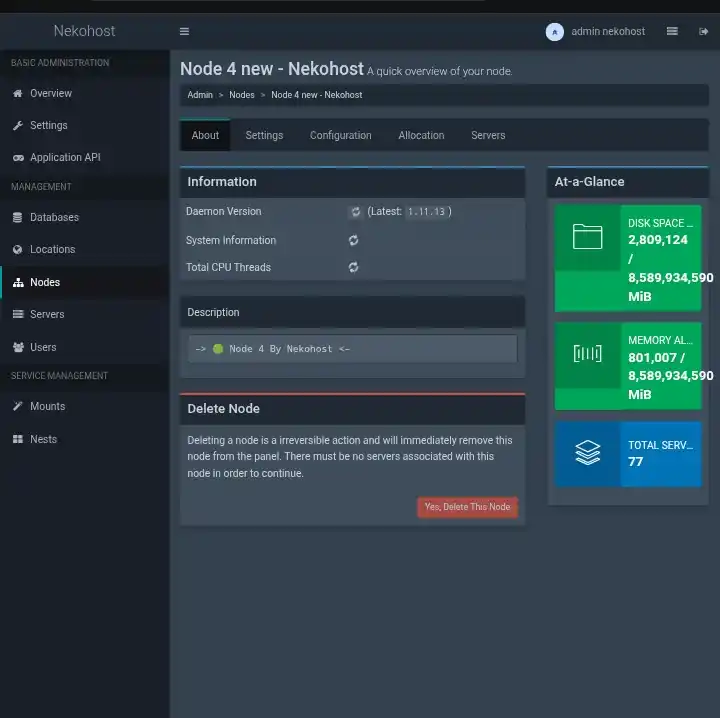Click the Disk Space 2,809,124 value
This screenshot has width=720, height=718.
point(658,240)
